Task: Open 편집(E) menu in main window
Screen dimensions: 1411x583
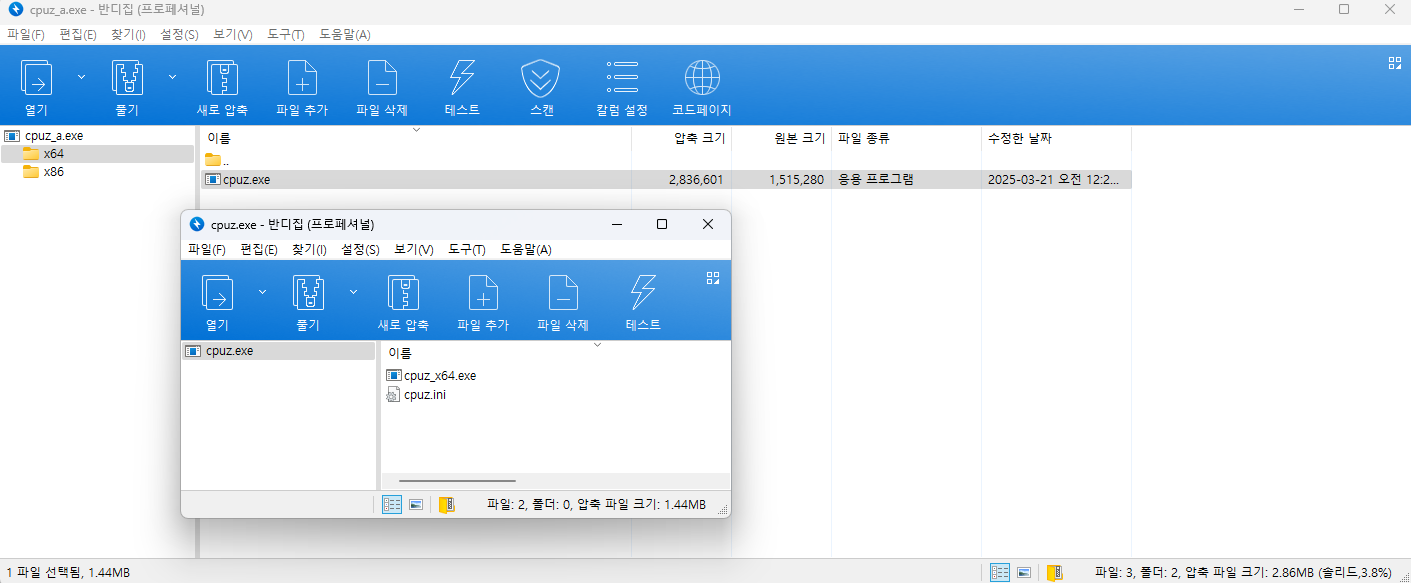Action: [78, 34]
